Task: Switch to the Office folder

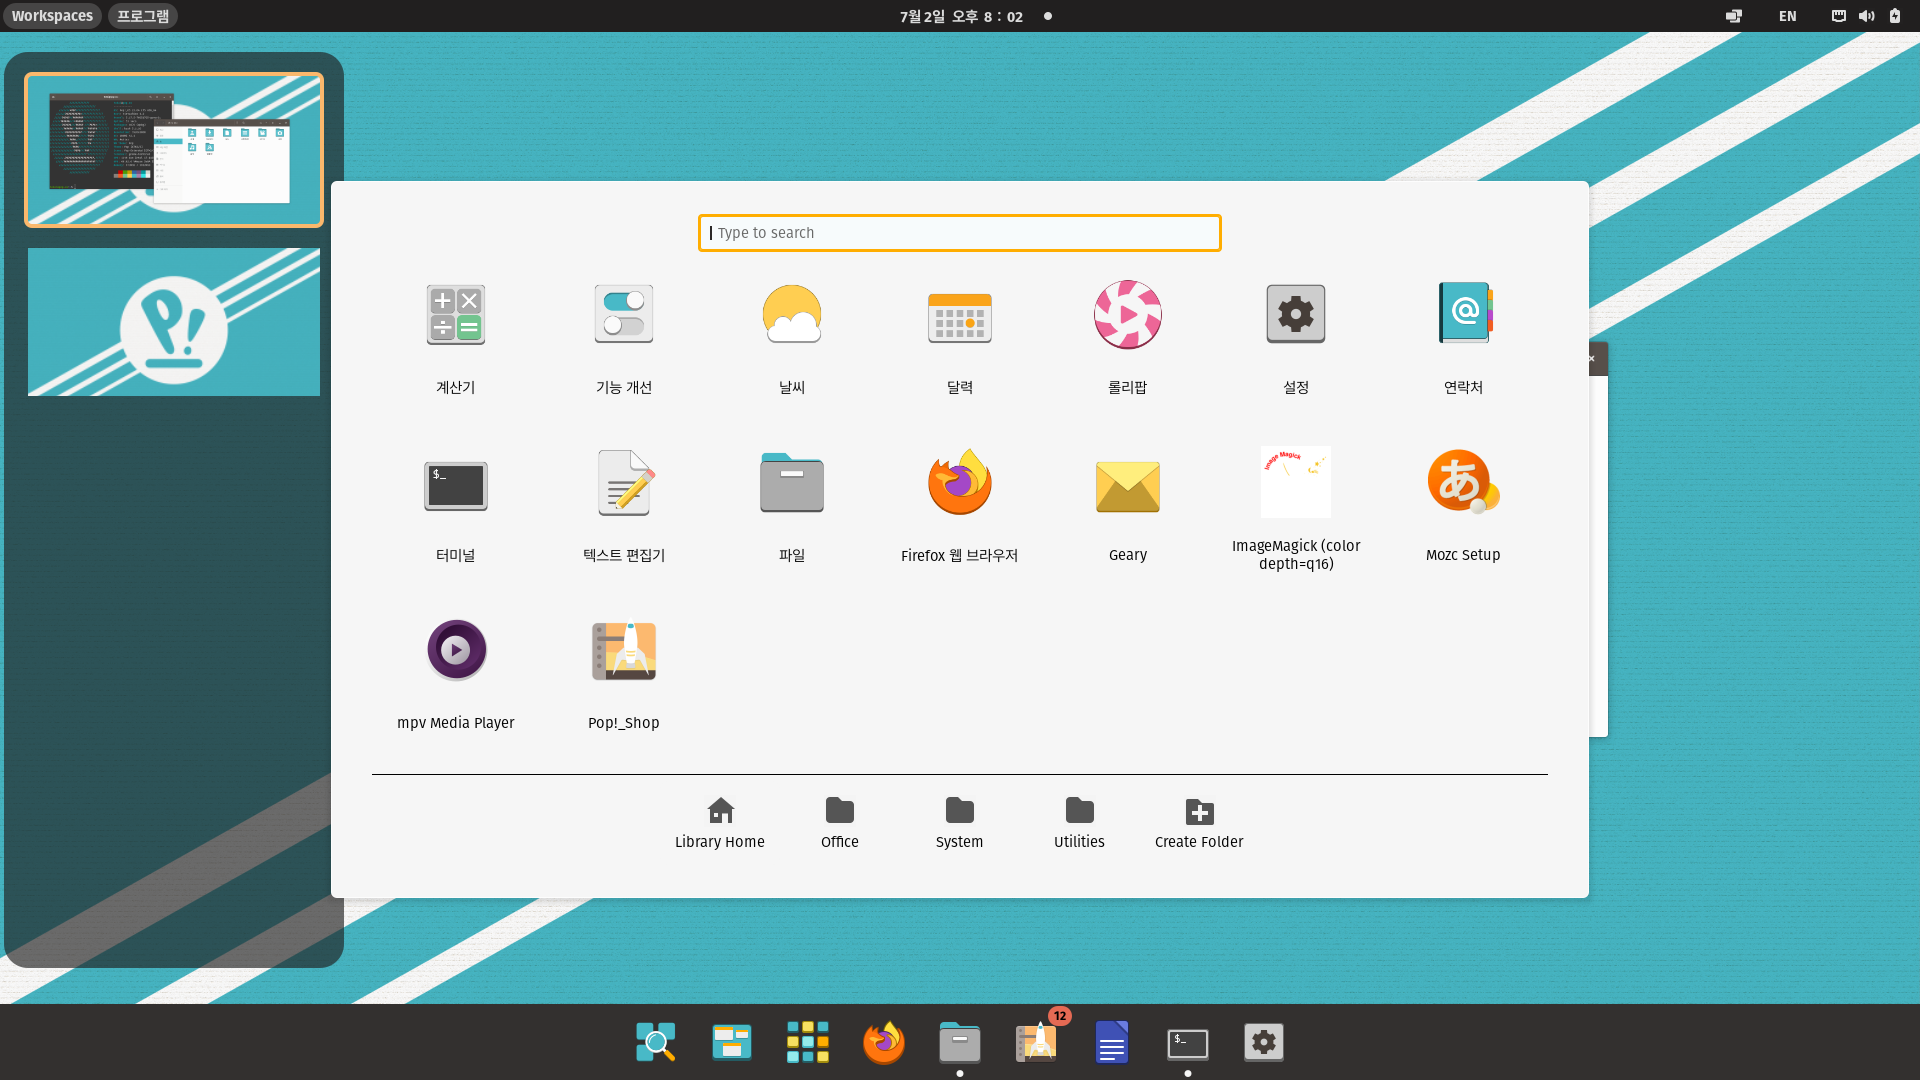Action: pos(839,823)
